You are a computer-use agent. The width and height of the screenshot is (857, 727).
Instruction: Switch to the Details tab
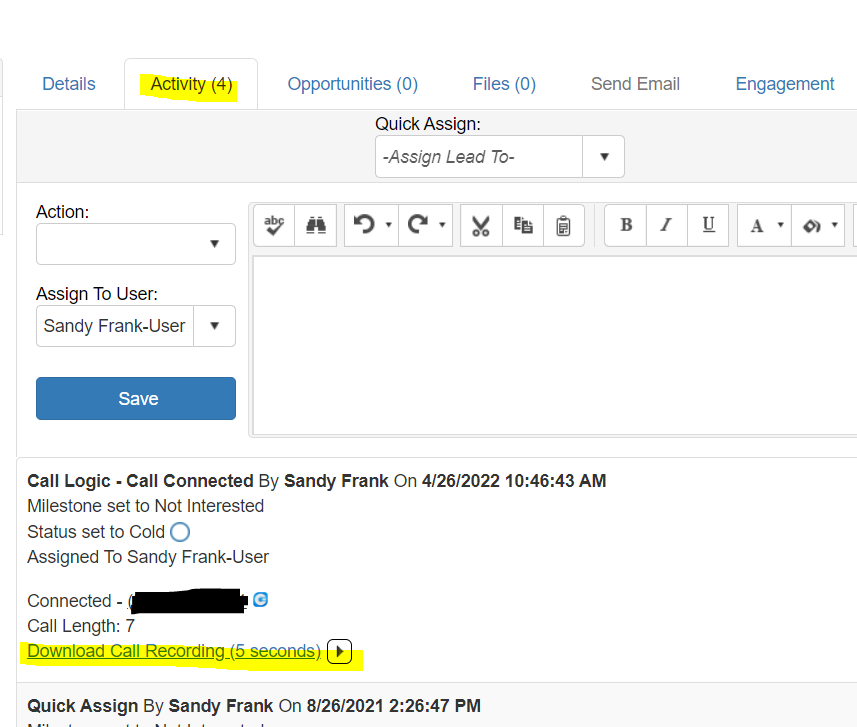point(69,84)
